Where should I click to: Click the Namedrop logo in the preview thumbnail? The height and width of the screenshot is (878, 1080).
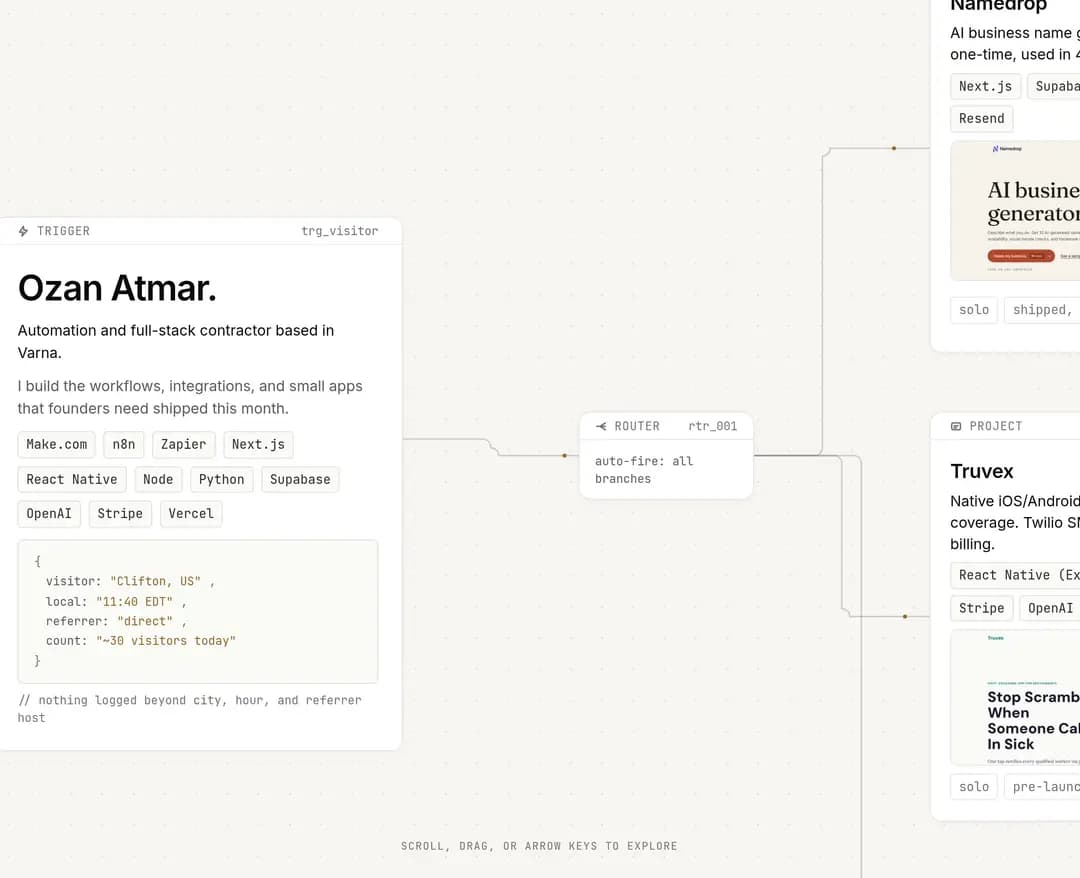coord(1007,149)
